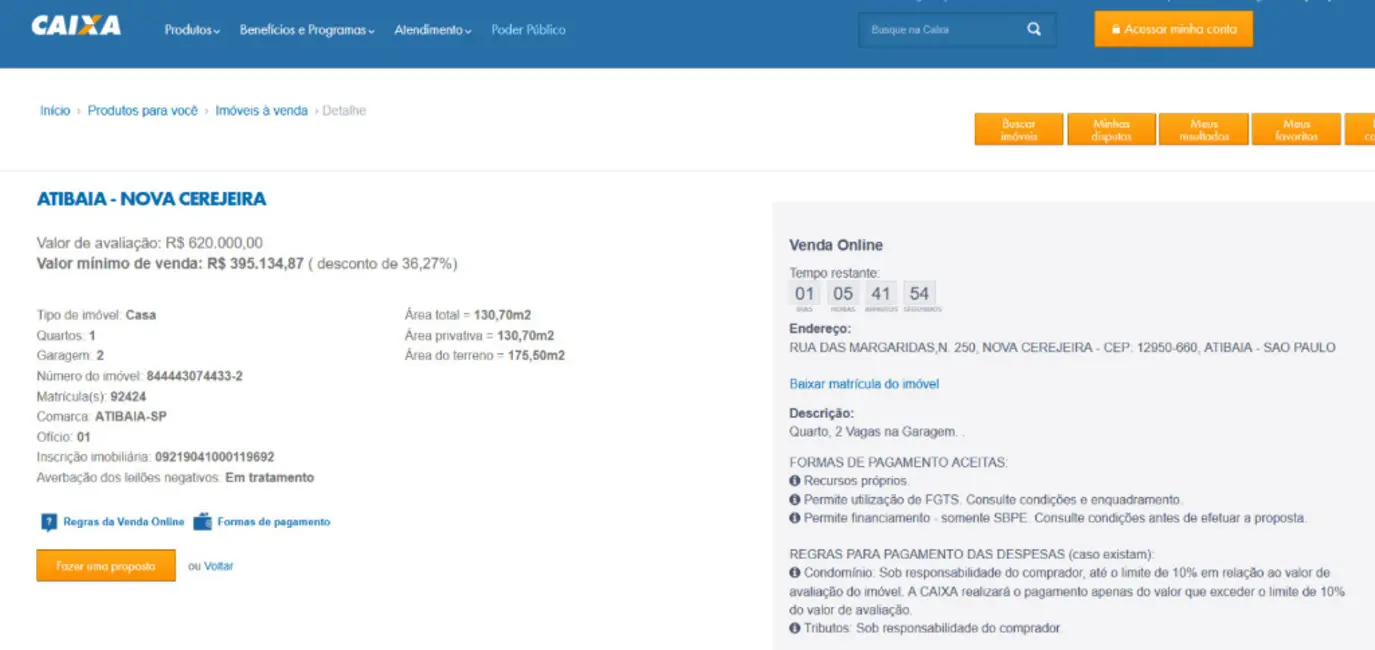Screen dimensions: 1375x650
Task: Expand the Produtos dropdown menu
Action: [x=192, y=30]
